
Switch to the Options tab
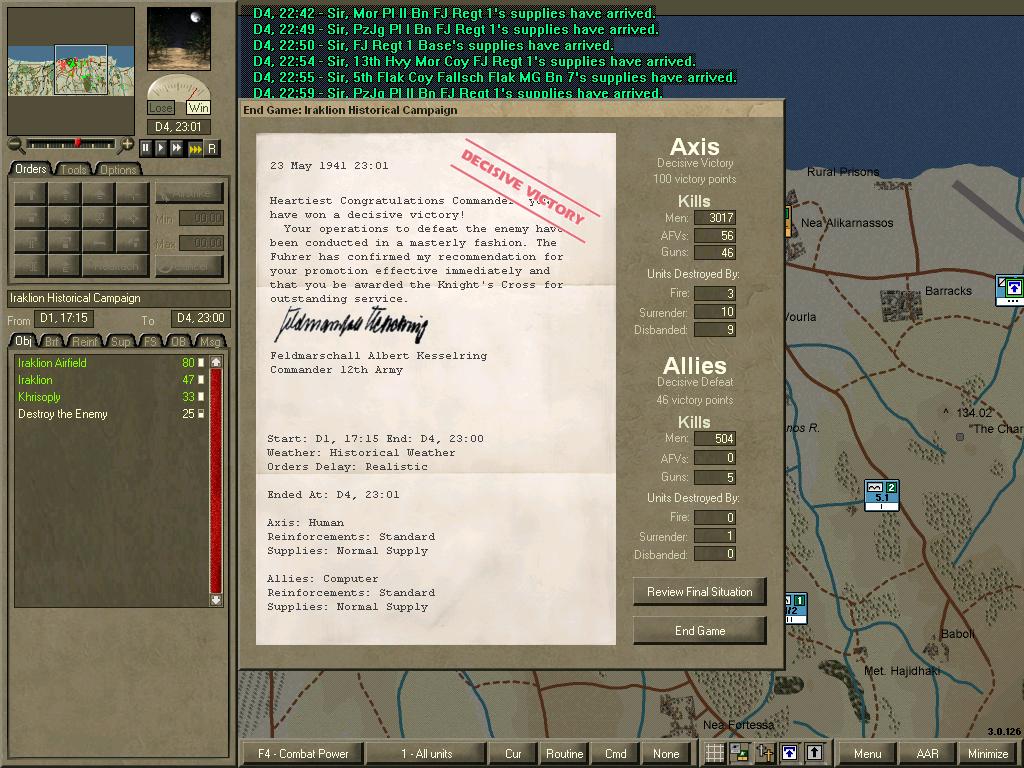pyautogui.click(x=118, y=169)
